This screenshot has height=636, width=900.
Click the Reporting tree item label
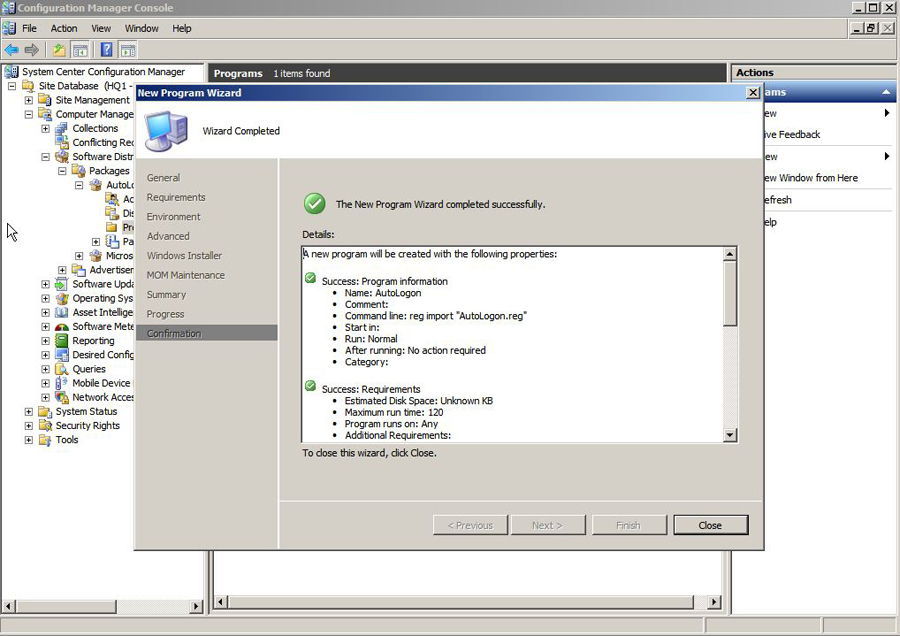point(93,340)
